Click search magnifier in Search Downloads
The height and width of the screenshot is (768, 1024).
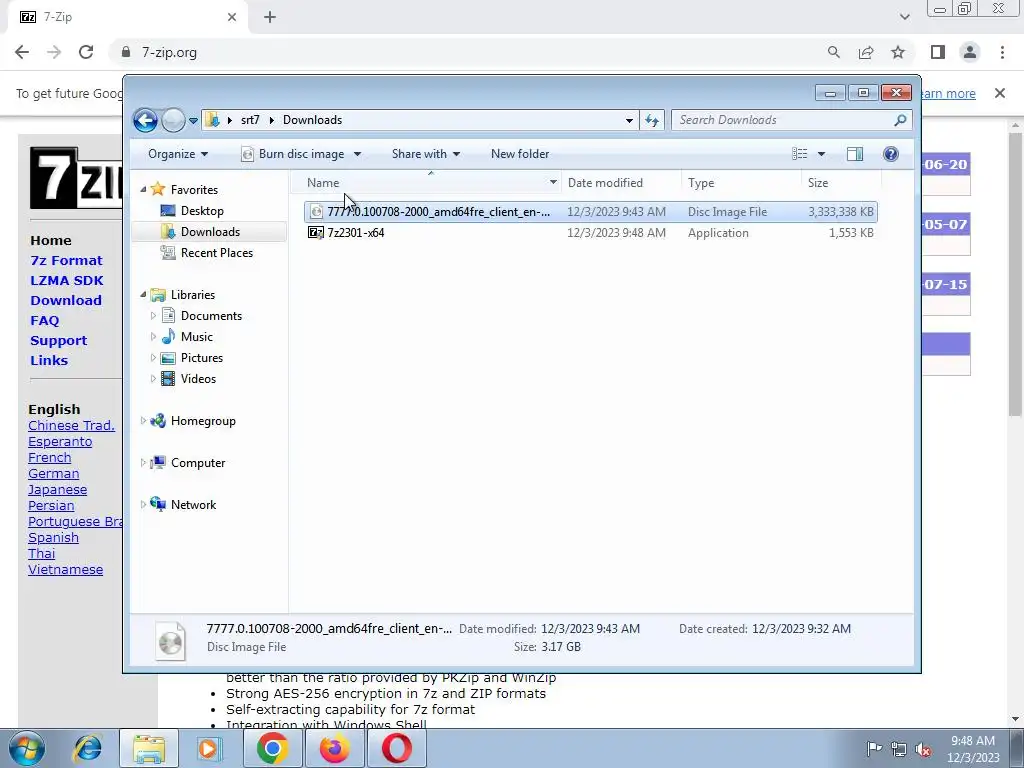[x=900, y=120]
